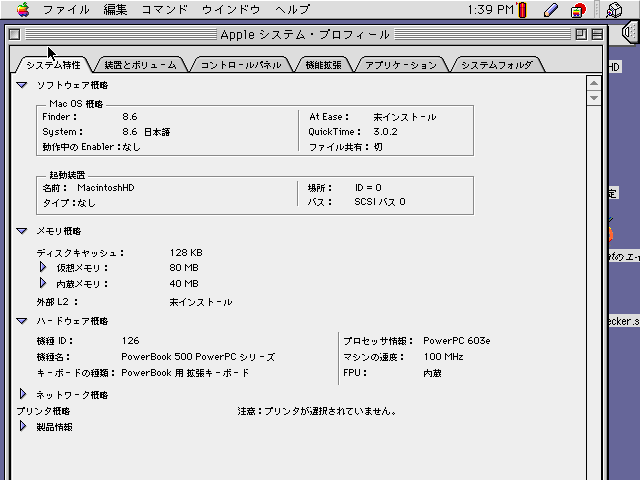Click the PowerPC 603e processor value
640x480 pixels.
click(x=457, y=341)
